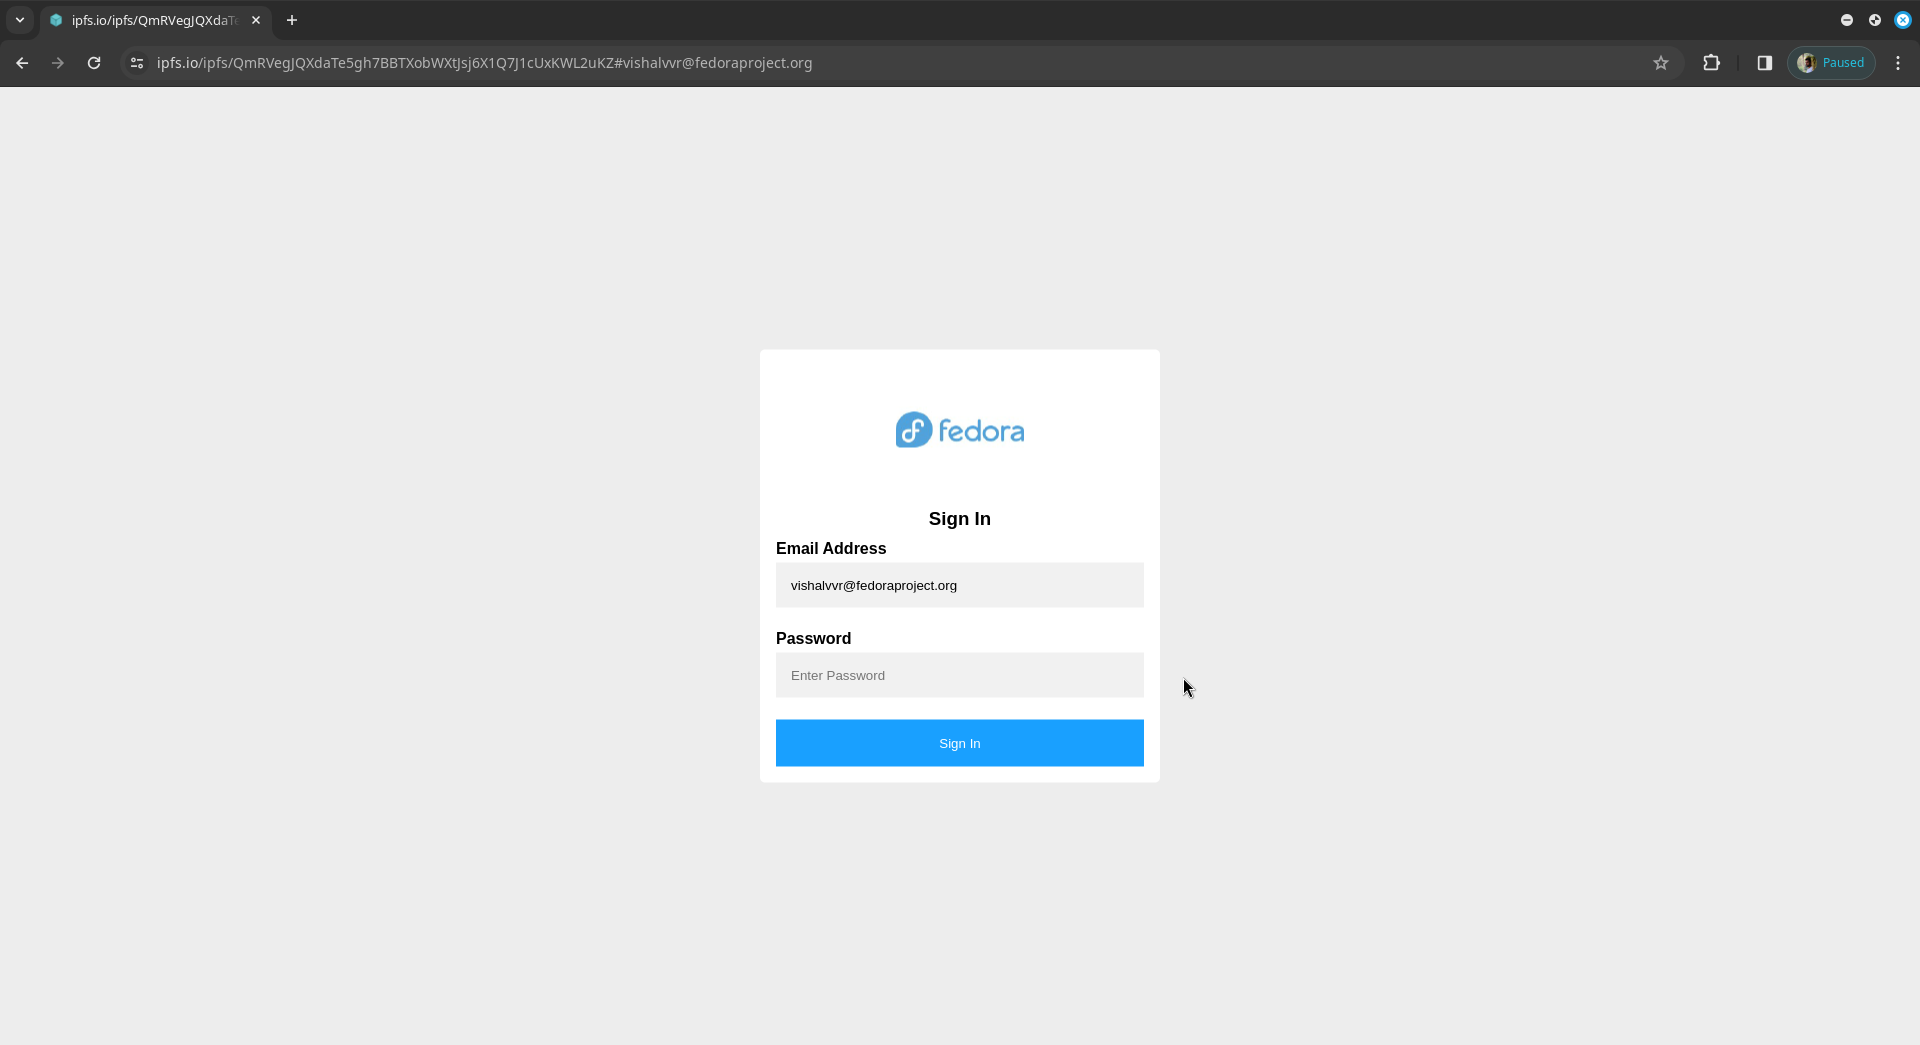Close the browser window

click(1903, 20)
